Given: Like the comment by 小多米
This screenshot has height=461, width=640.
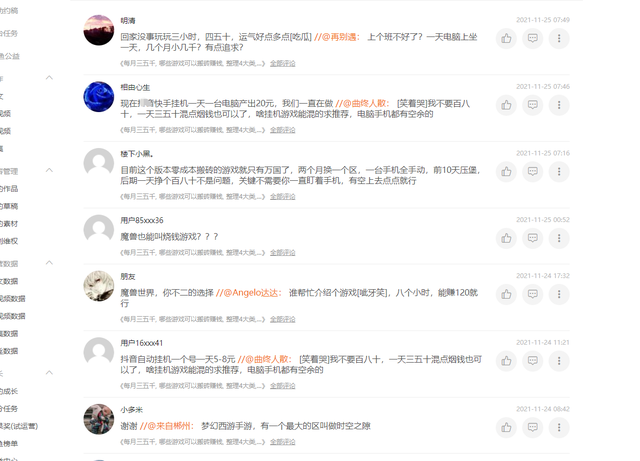Looking at the screenshot, I should click(x=506, y=428).
